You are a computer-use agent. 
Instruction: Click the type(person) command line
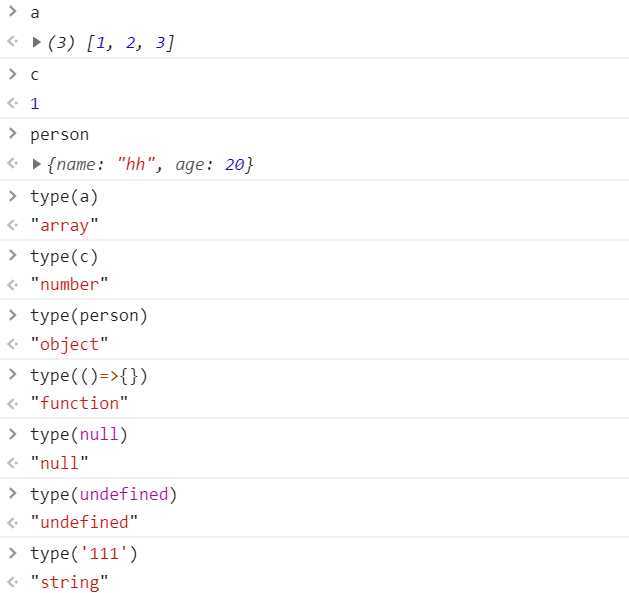point(89,316)
